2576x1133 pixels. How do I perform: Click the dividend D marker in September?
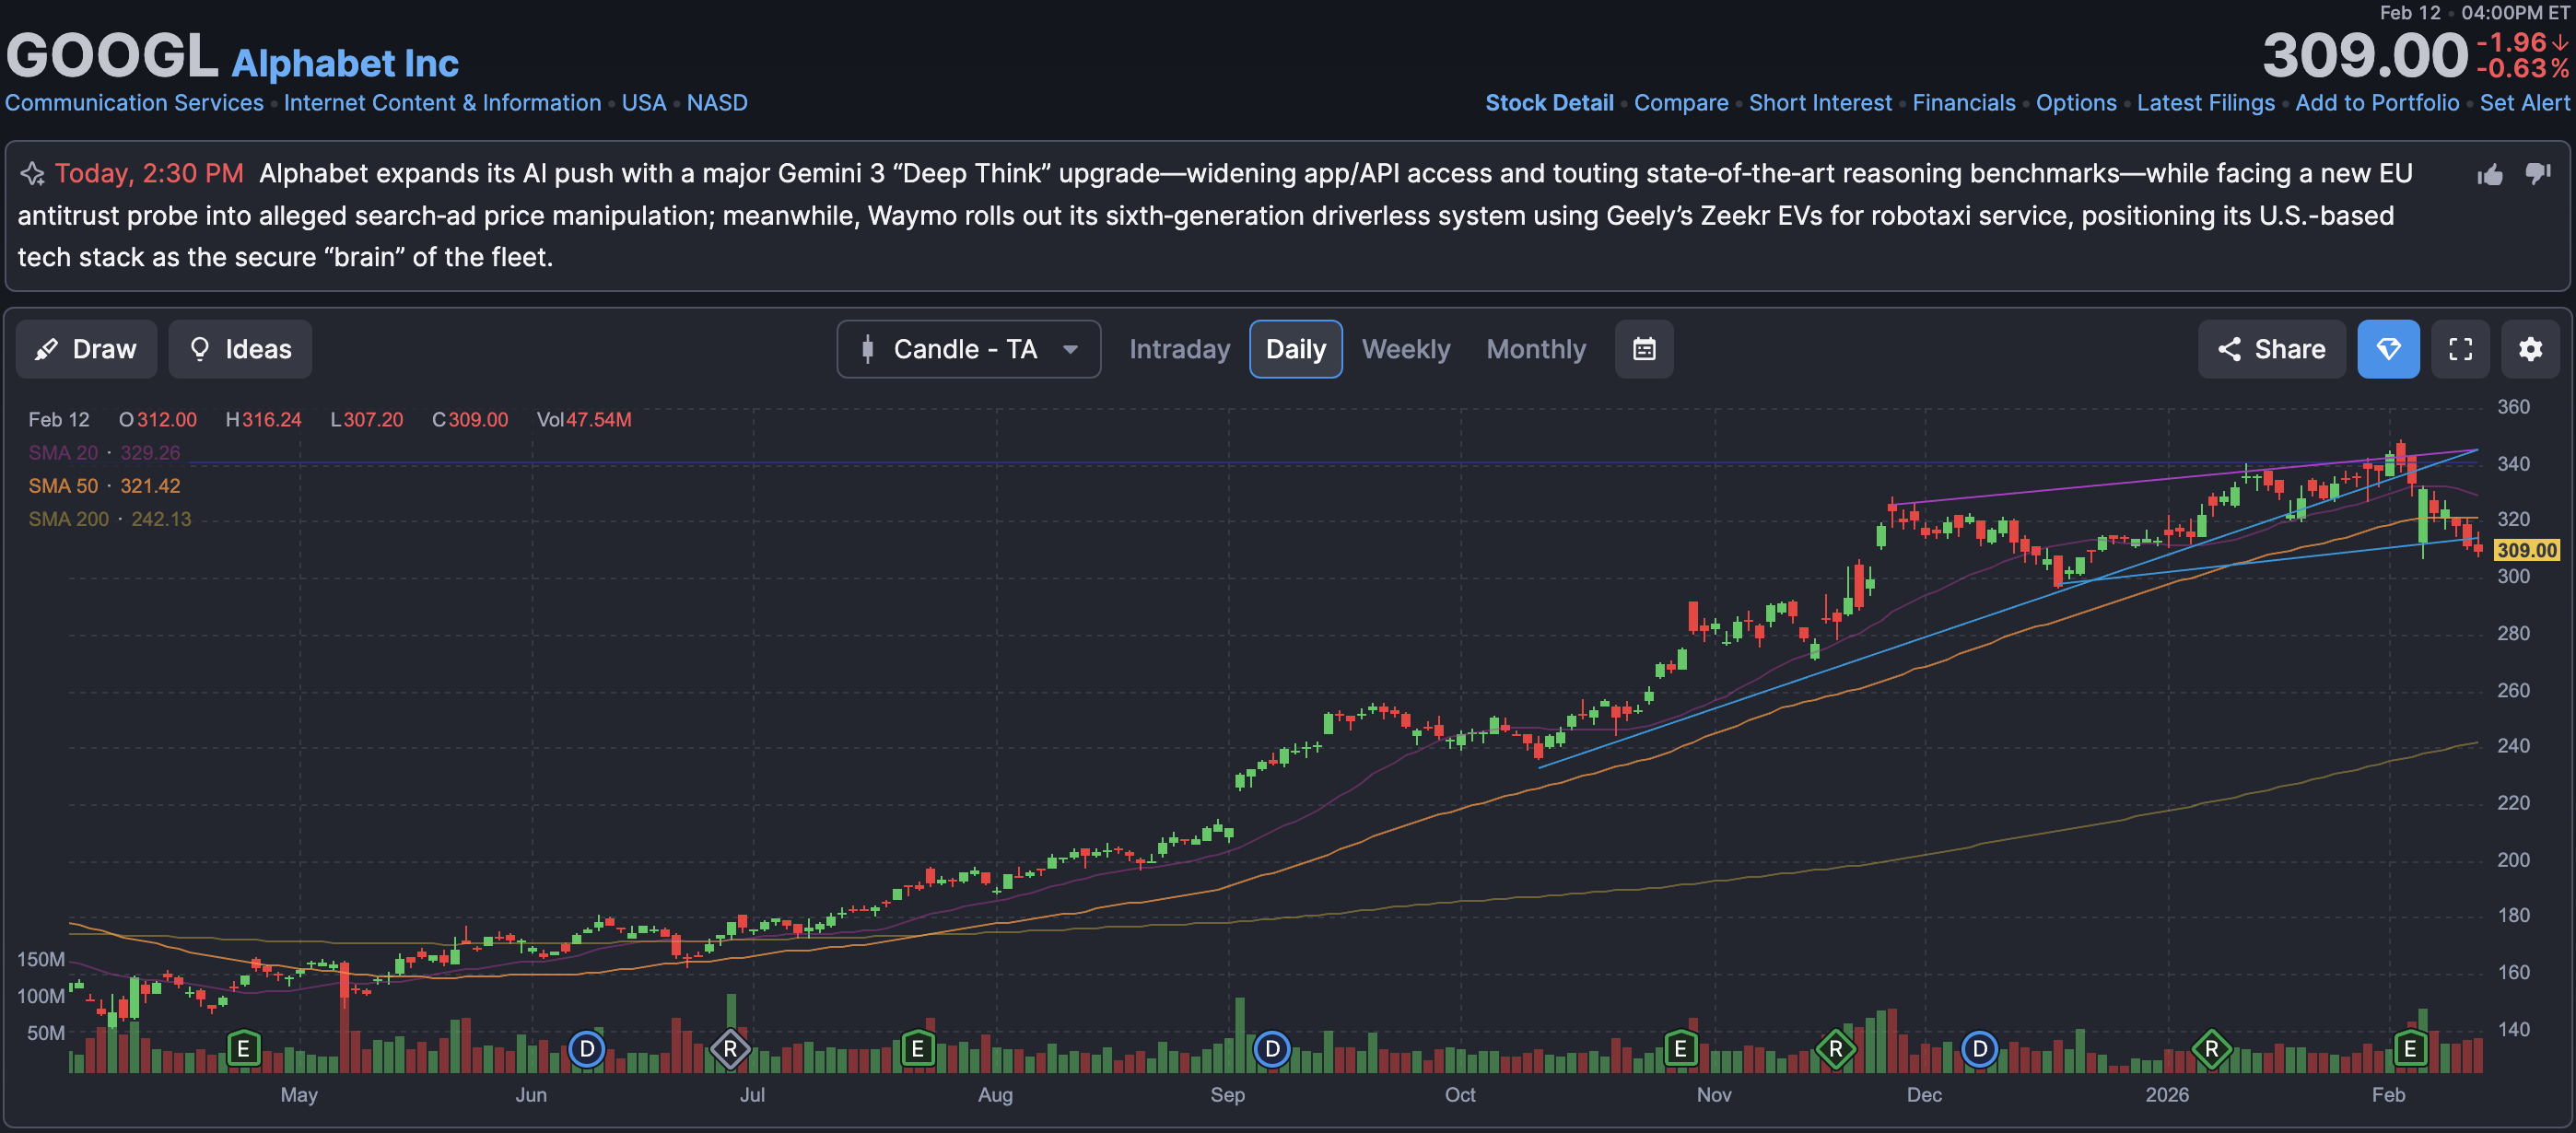1271,1049
